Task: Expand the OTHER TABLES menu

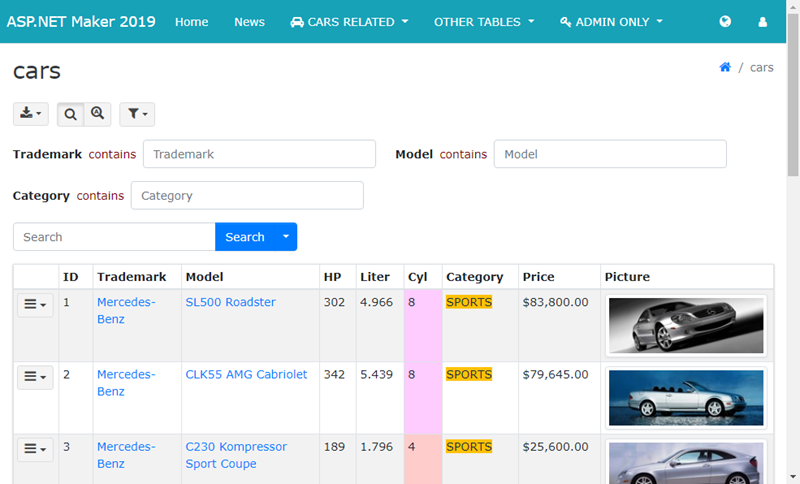Action: click(484, 22)
